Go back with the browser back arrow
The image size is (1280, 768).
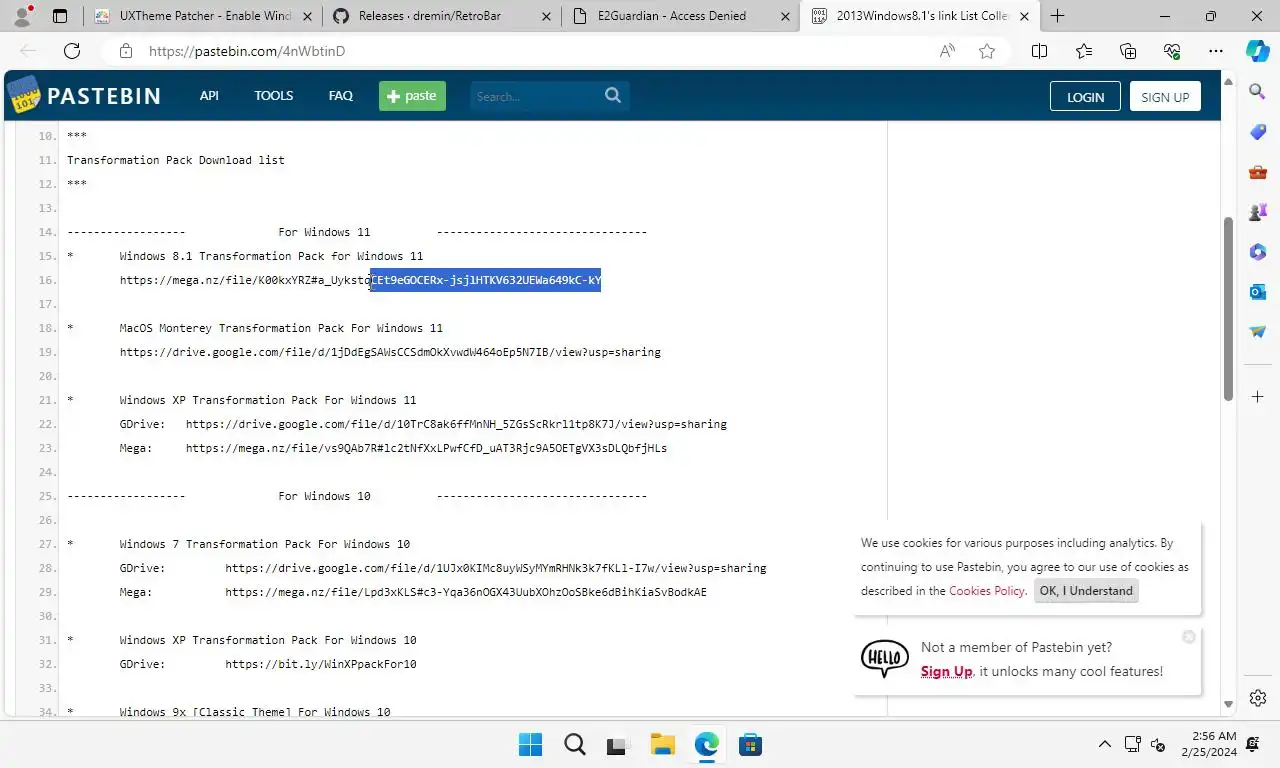click(x=28, y=51)
